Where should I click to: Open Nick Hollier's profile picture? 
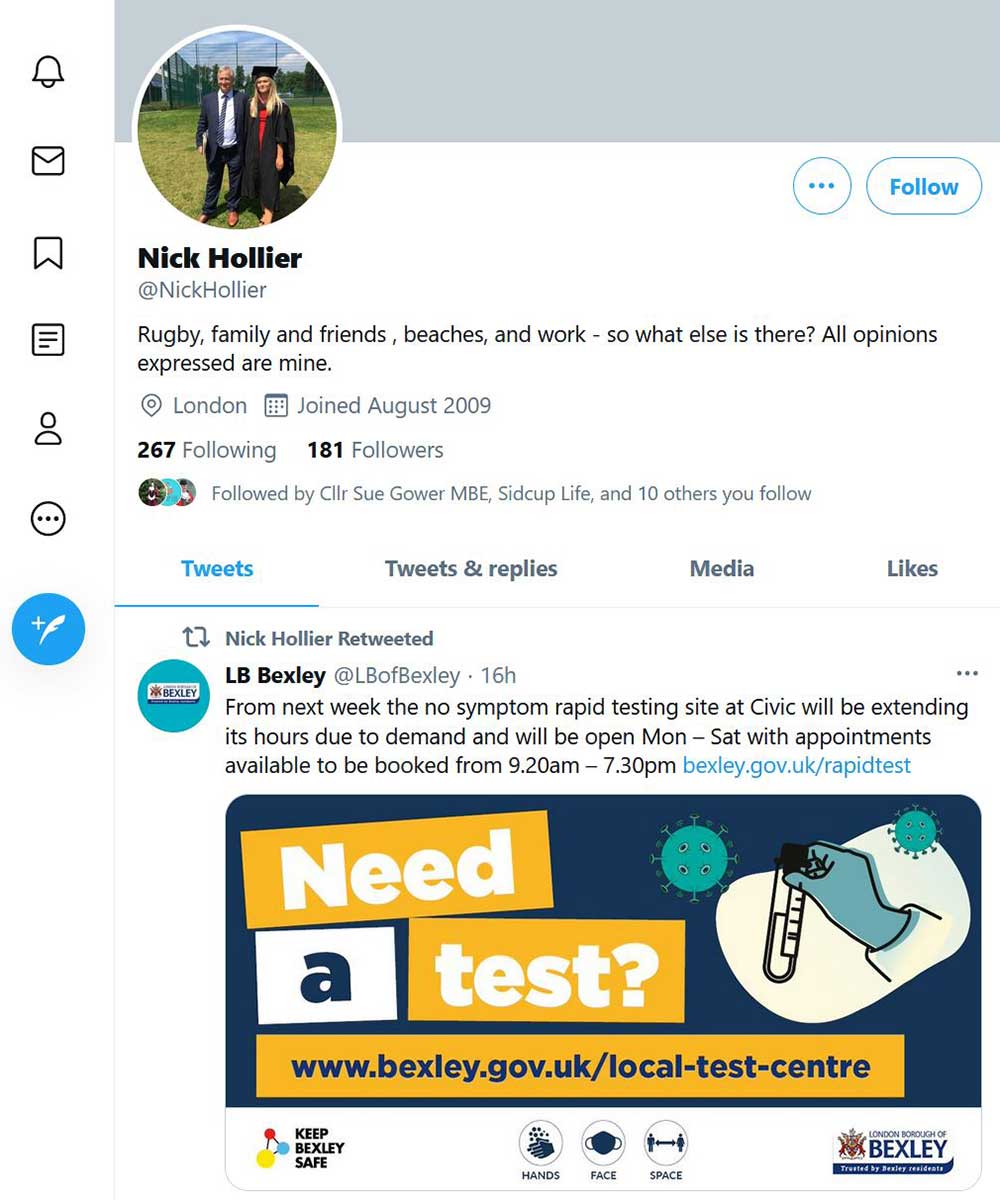(x=237, y=130)
